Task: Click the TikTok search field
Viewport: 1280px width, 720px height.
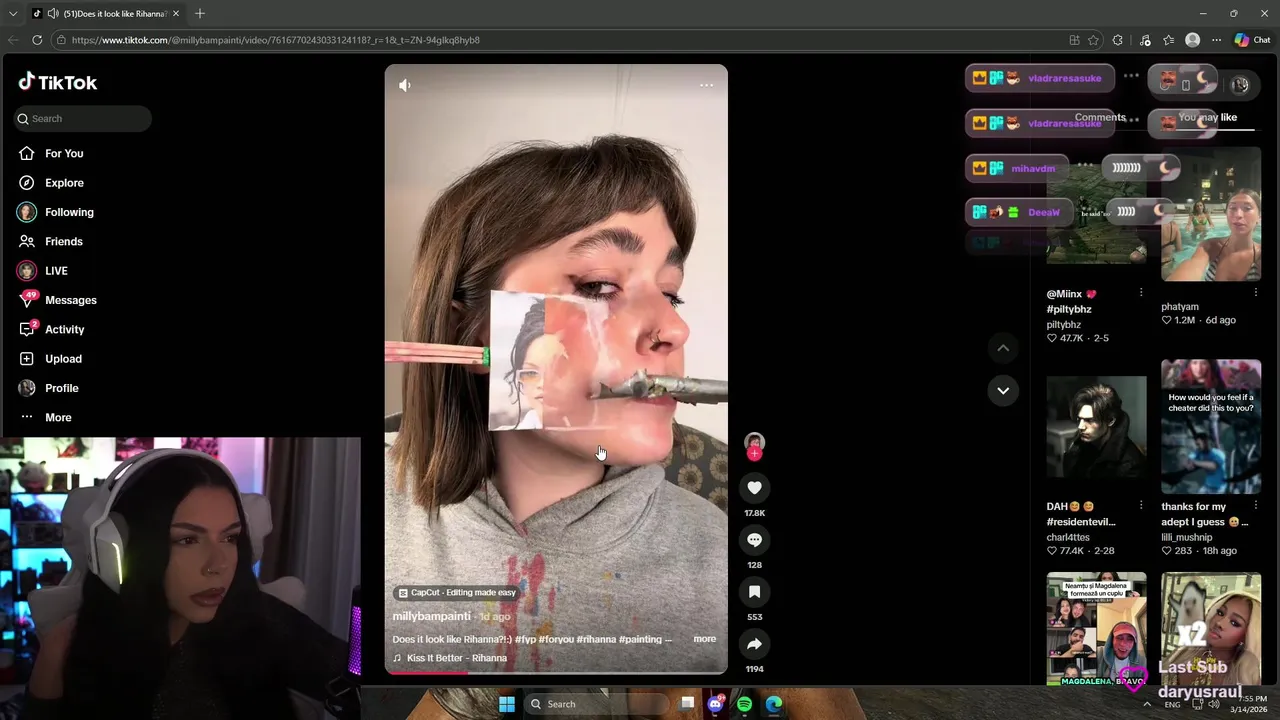Action: tap(83, 119)
